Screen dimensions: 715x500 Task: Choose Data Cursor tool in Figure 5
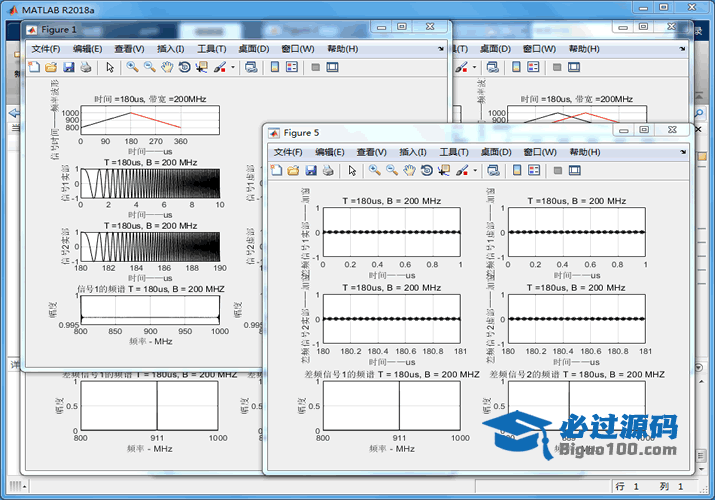[x=444, y=171]
